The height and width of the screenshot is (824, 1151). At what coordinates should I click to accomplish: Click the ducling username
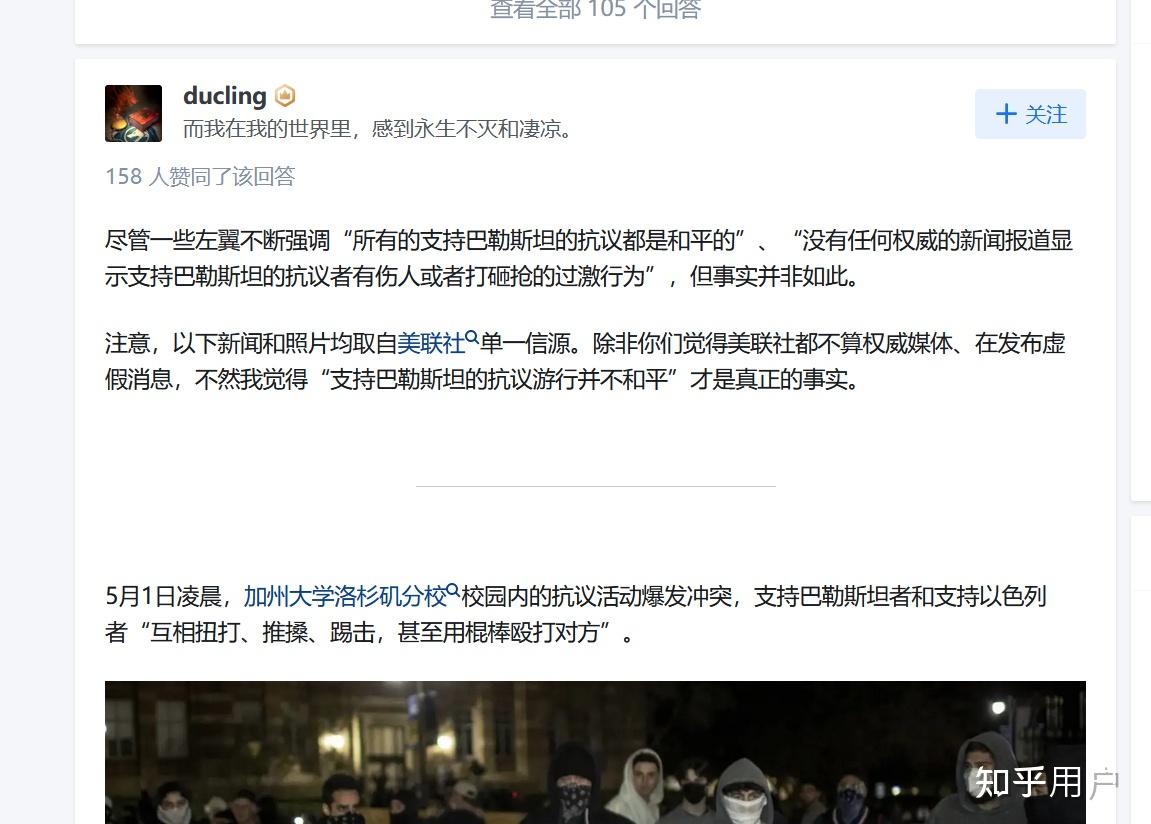(x=225, y=95)
